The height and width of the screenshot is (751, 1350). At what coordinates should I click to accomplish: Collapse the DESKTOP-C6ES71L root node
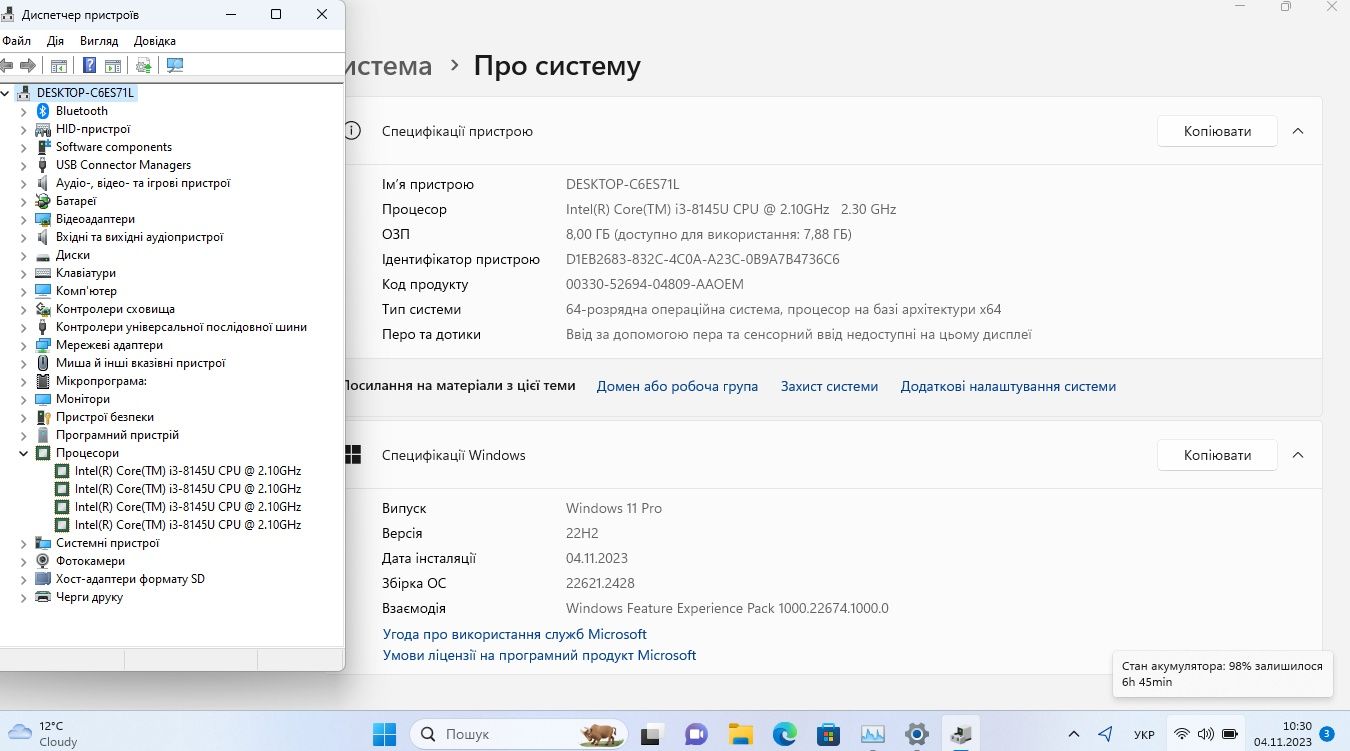click(6, 93)
